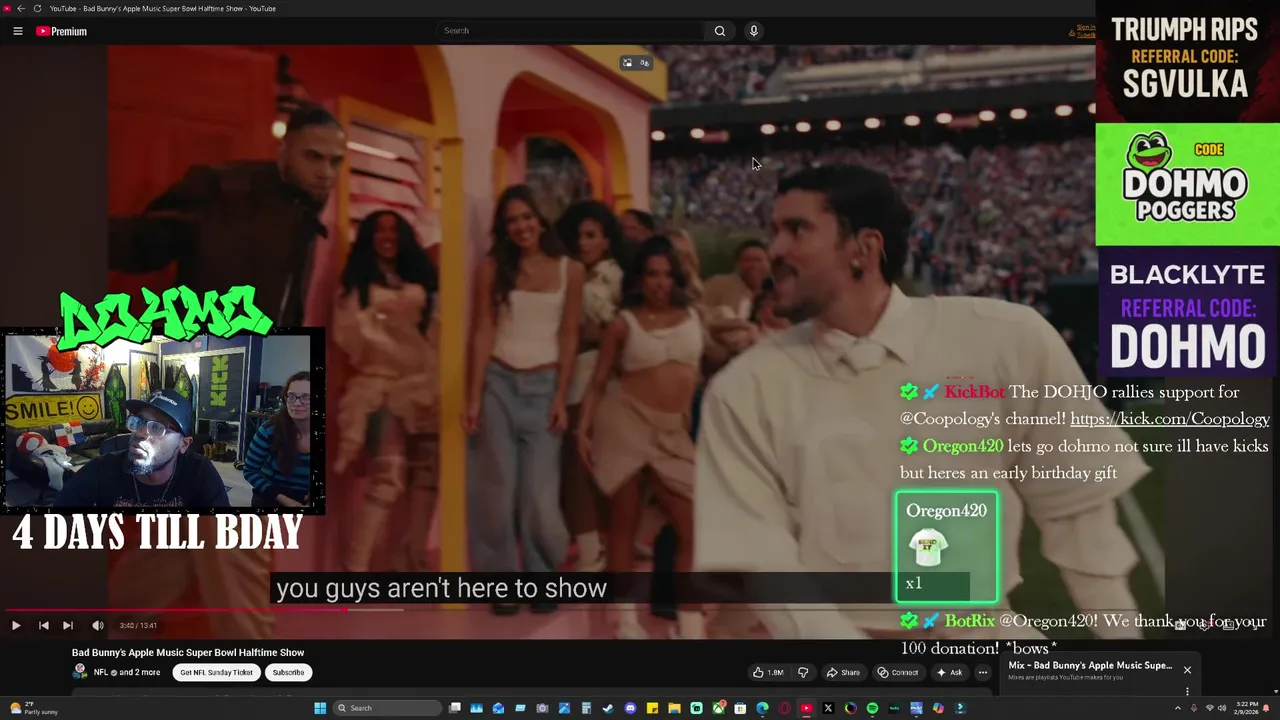
Task: Open the Windows Start menu
Action: [x=320, y=708]
